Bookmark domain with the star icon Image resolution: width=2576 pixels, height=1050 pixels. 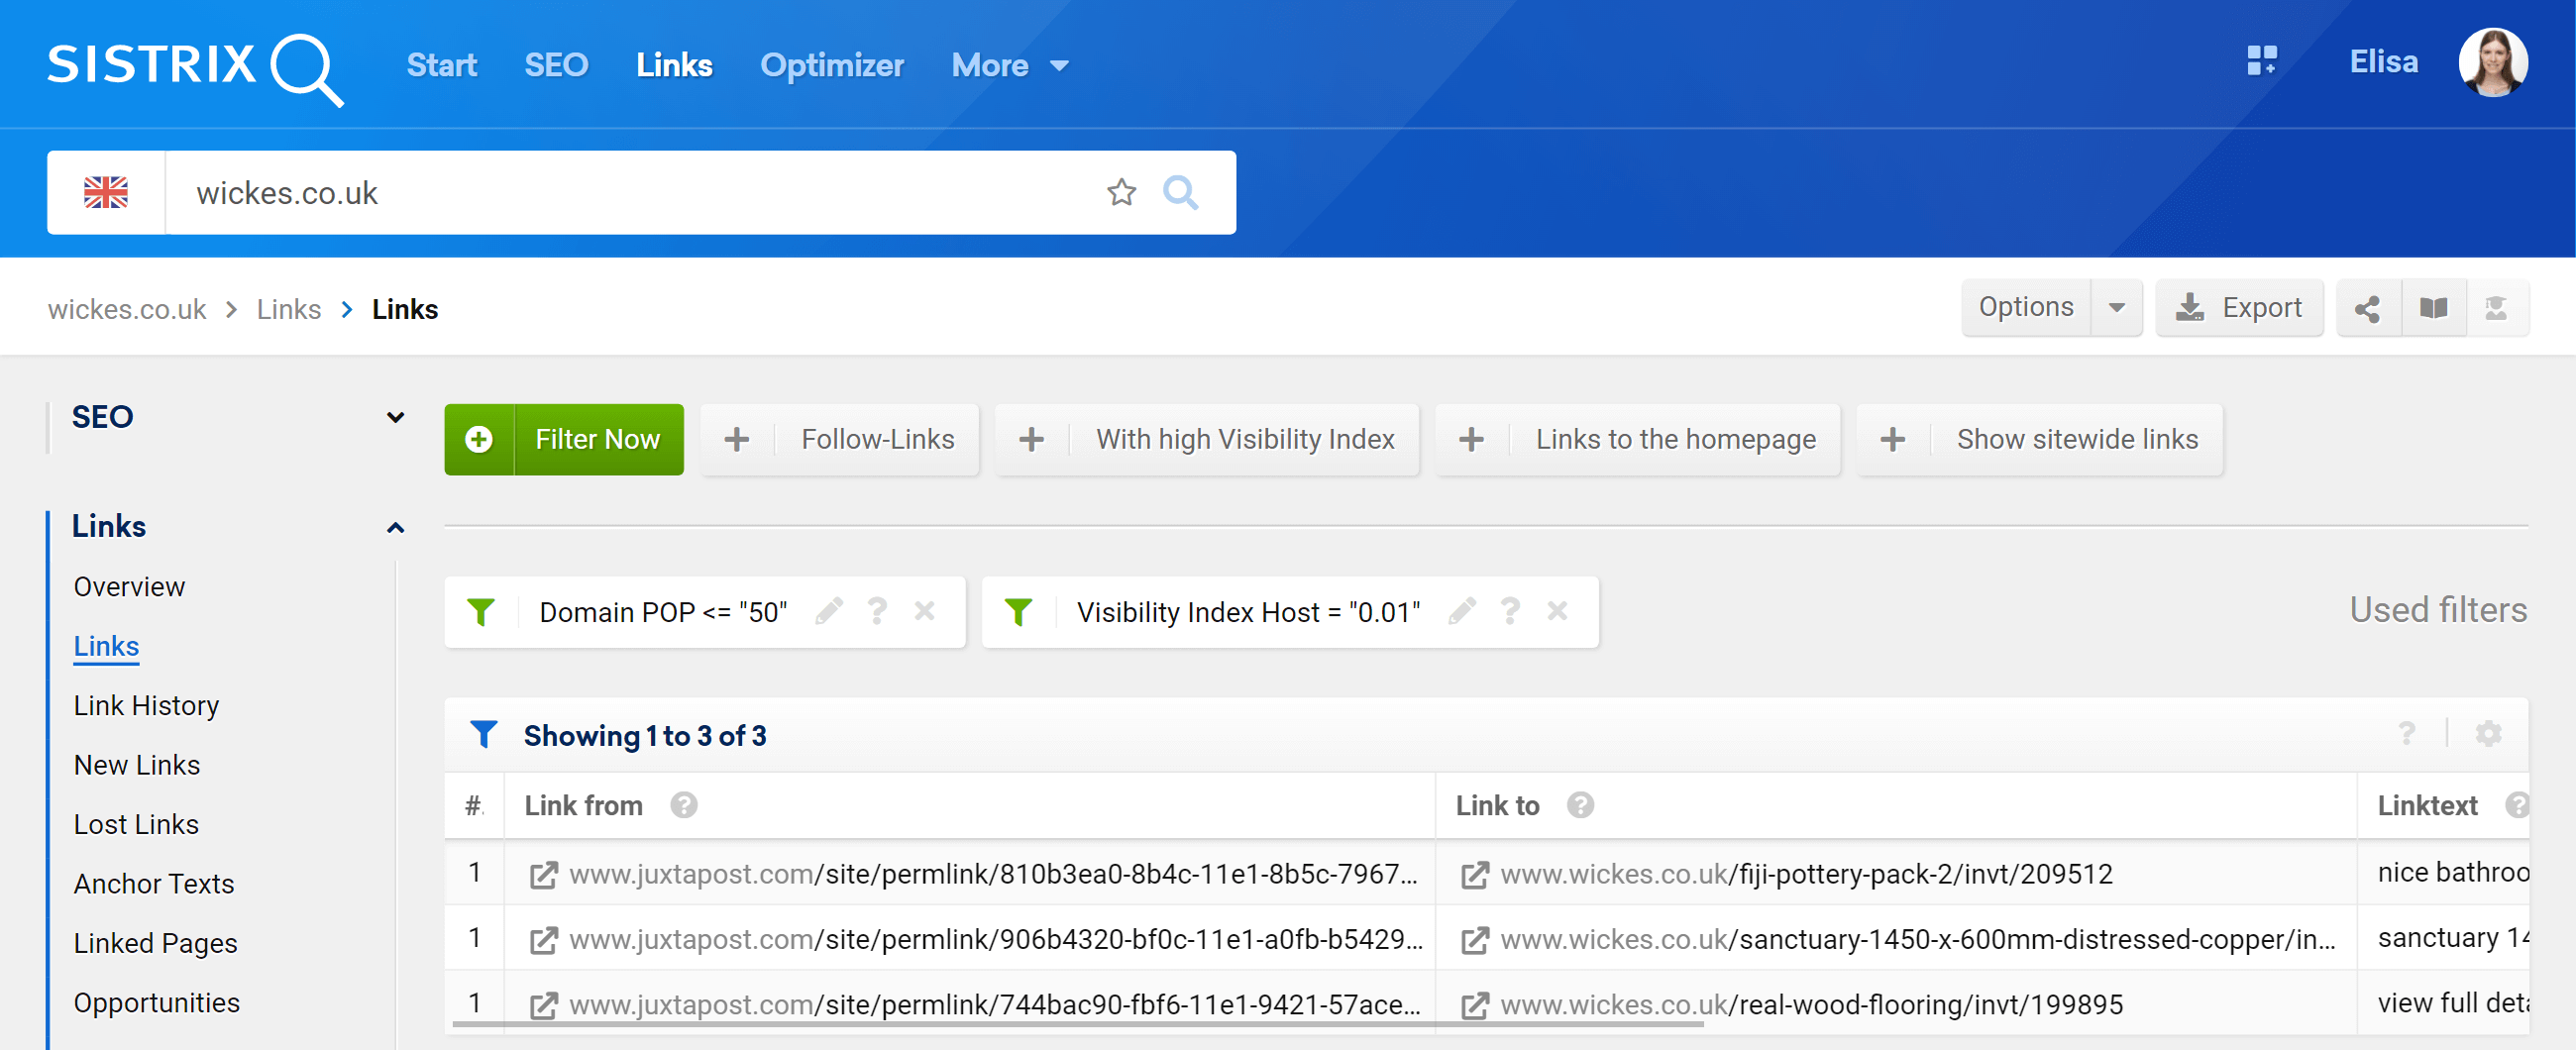coord(1121,192)
